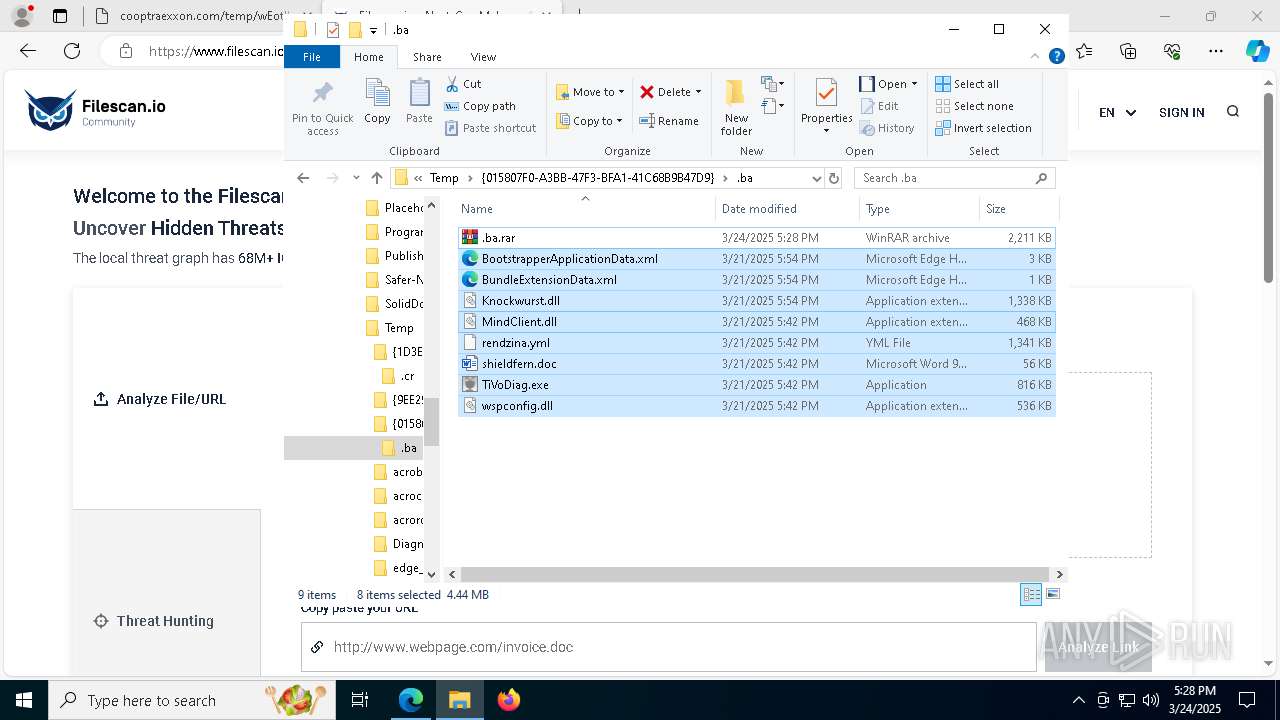Refresh the current folder view
Viewport: 1280px width, 720px height.
(x=833, y=178)
